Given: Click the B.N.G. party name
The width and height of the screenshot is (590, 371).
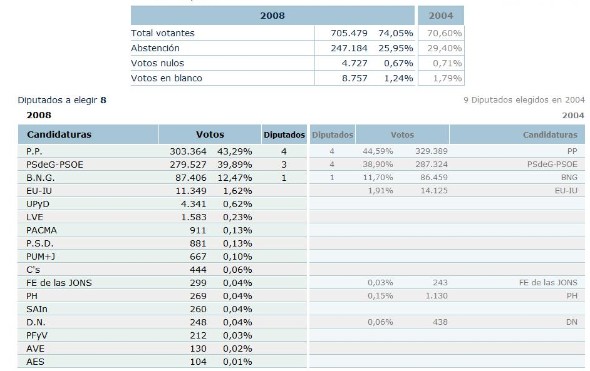Looking at the screenshot, I should click(x=40, y=178).
